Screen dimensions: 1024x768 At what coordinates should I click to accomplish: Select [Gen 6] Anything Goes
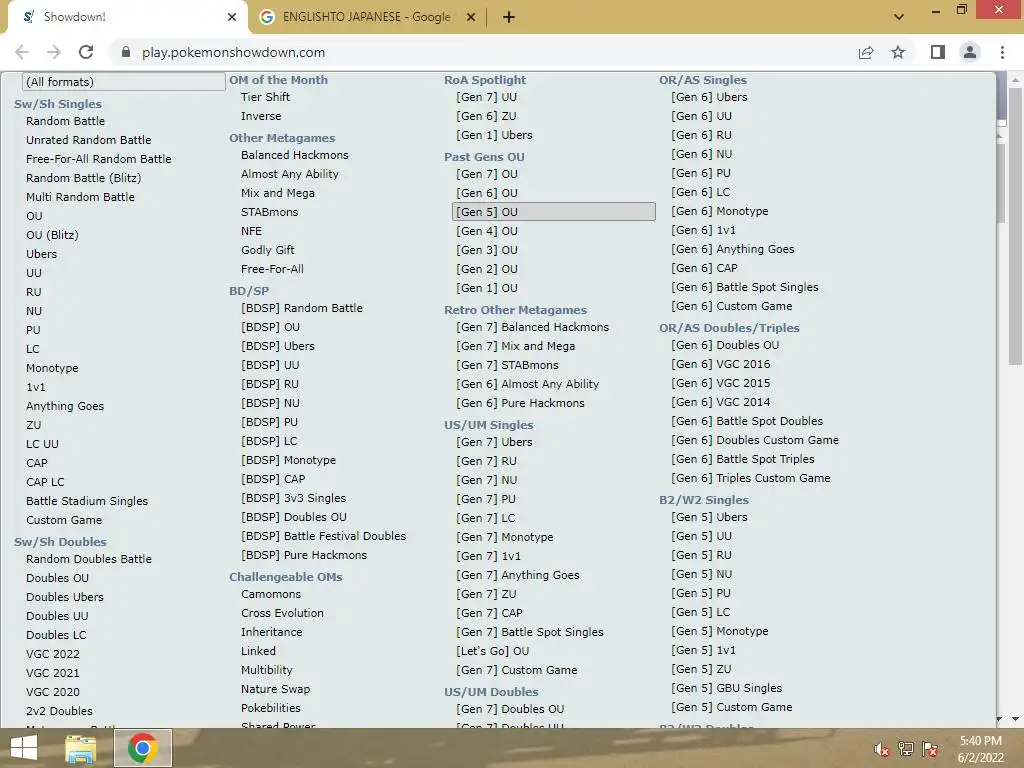(732, 249)
